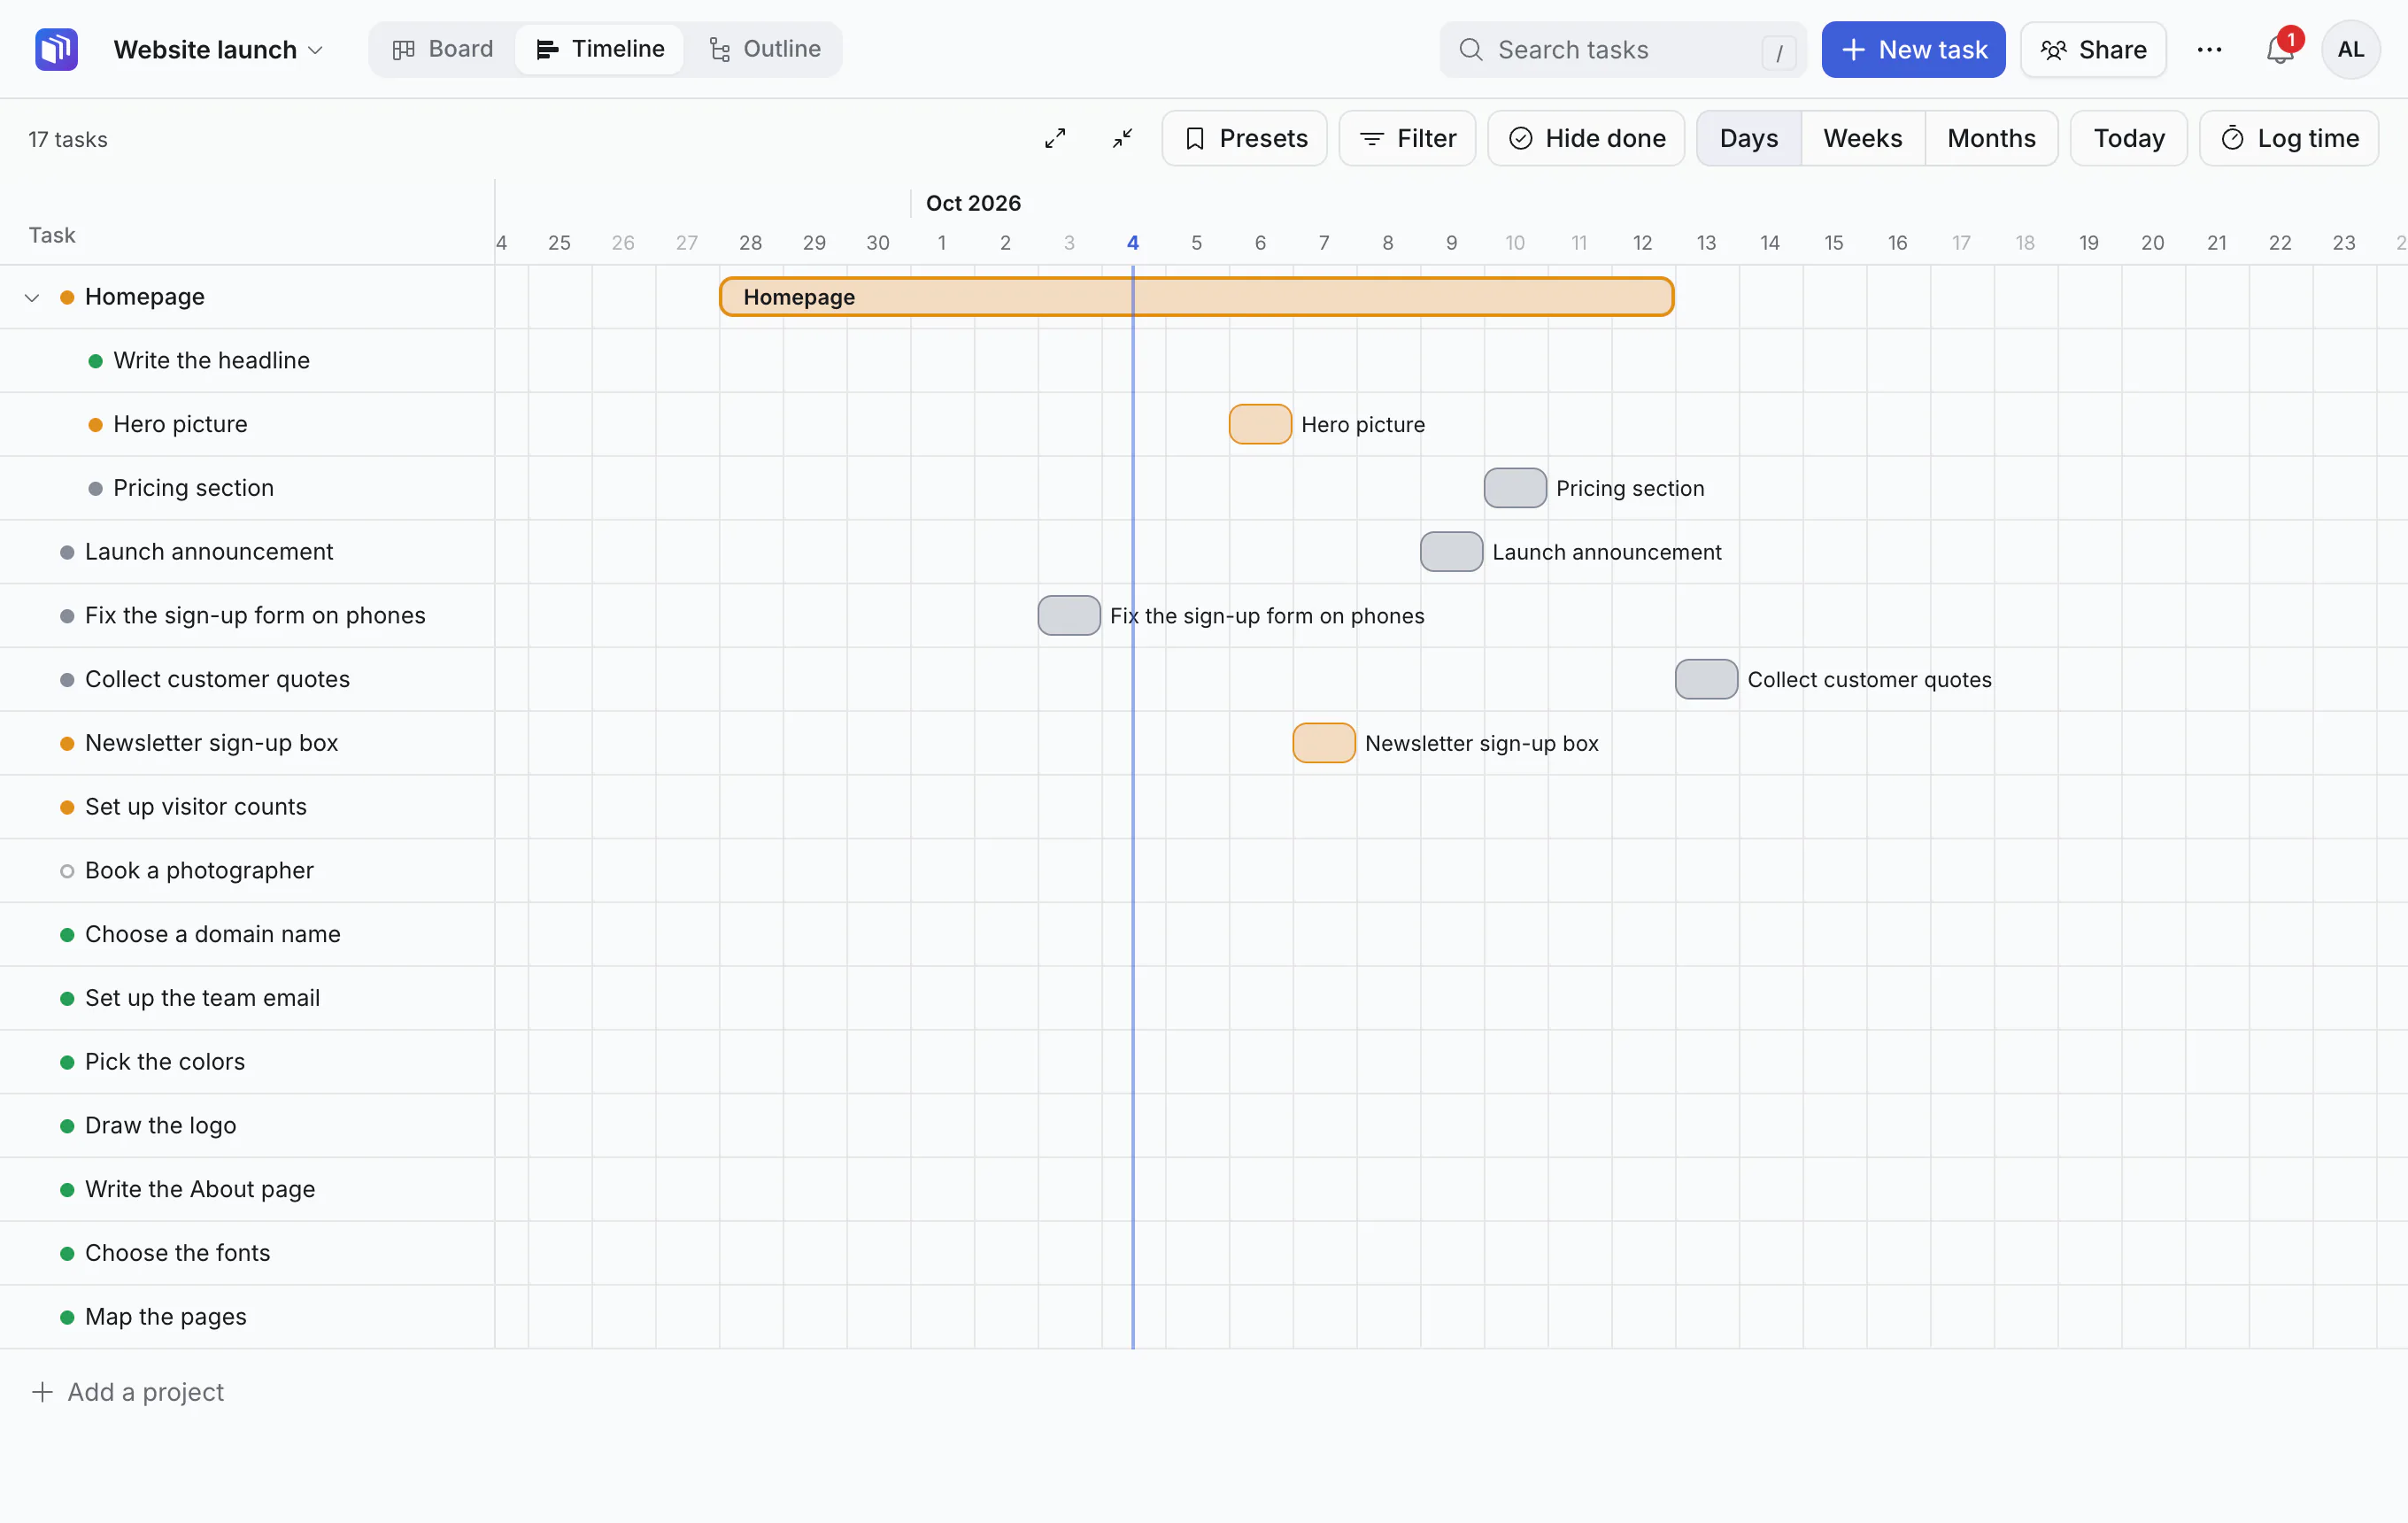Switch timeline scale to Weeks
The width and height of the screenshot is (2408, 1523).
click(x=1862, y=138)
